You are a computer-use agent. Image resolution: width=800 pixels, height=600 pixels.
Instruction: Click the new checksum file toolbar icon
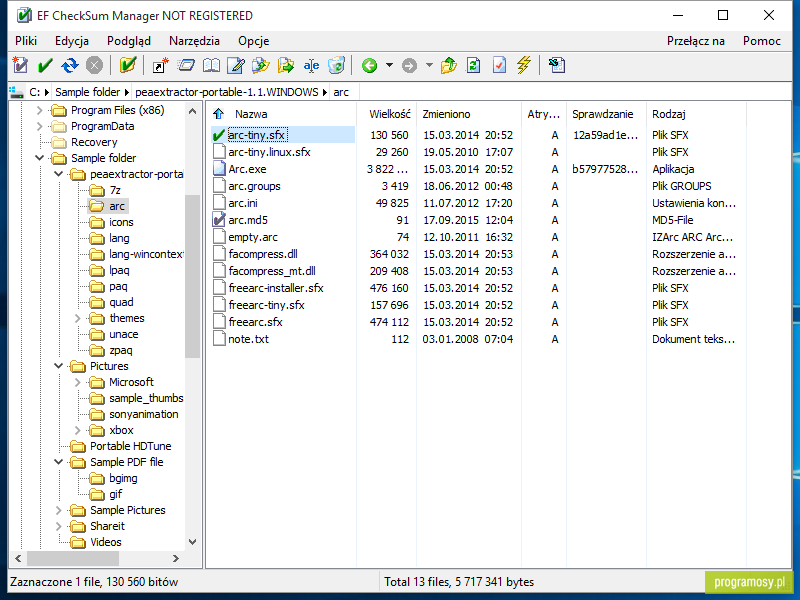click(x=20, y=65)
